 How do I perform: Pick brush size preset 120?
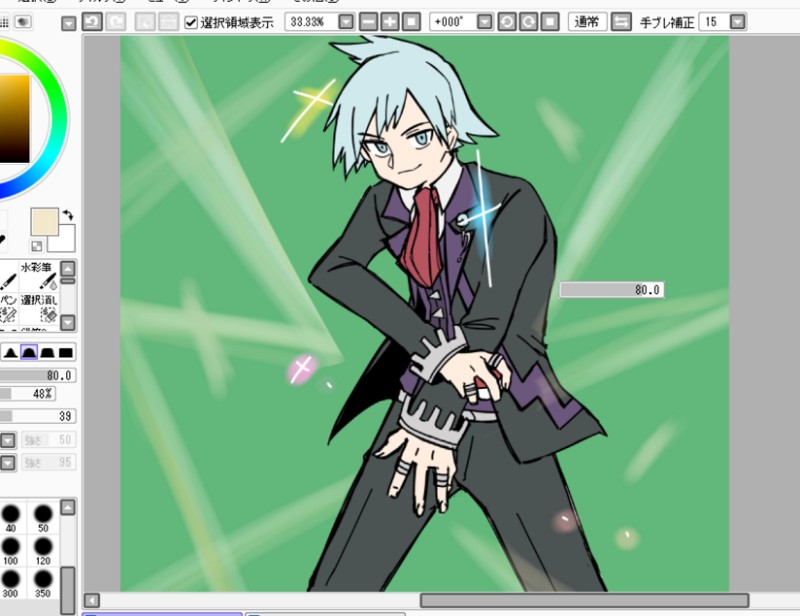(43, 550)
